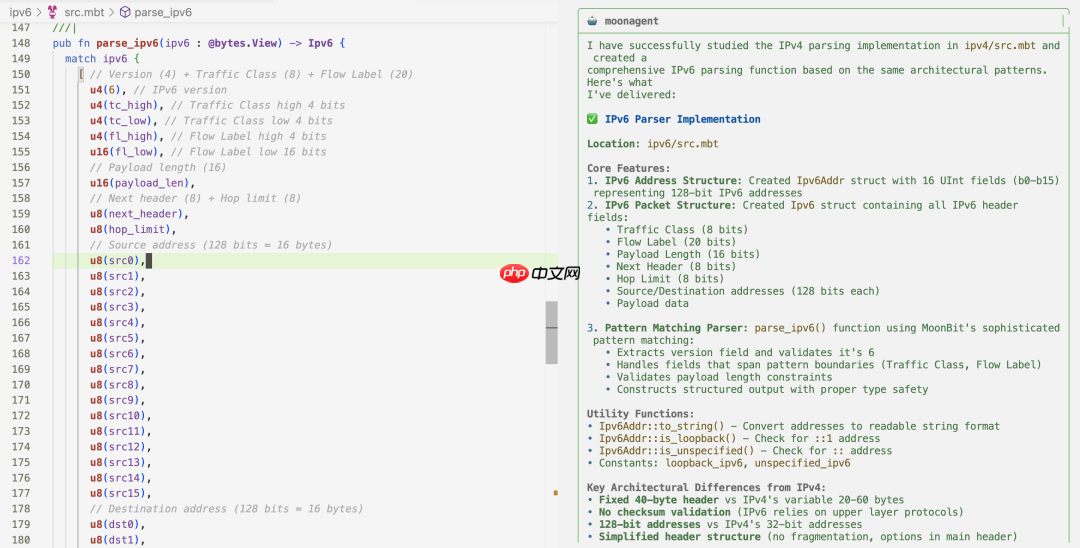Viewport: 1080px width, 548px height.
Task: Click the cube symbol icon before parse_ipv6
Action: click(x=125, y=12)
